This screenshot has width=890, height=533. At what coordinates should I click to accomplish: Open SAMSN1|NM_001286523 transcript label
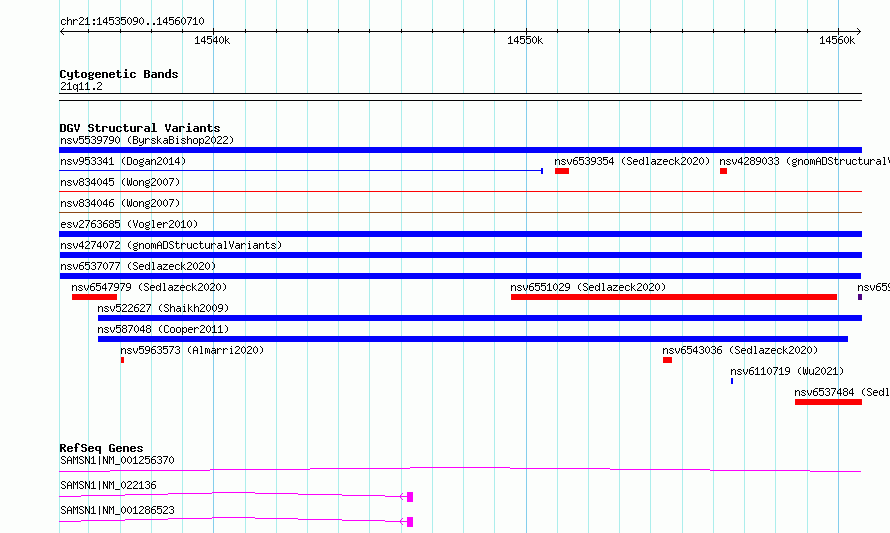pyautogui.click(x=117, y=510)
